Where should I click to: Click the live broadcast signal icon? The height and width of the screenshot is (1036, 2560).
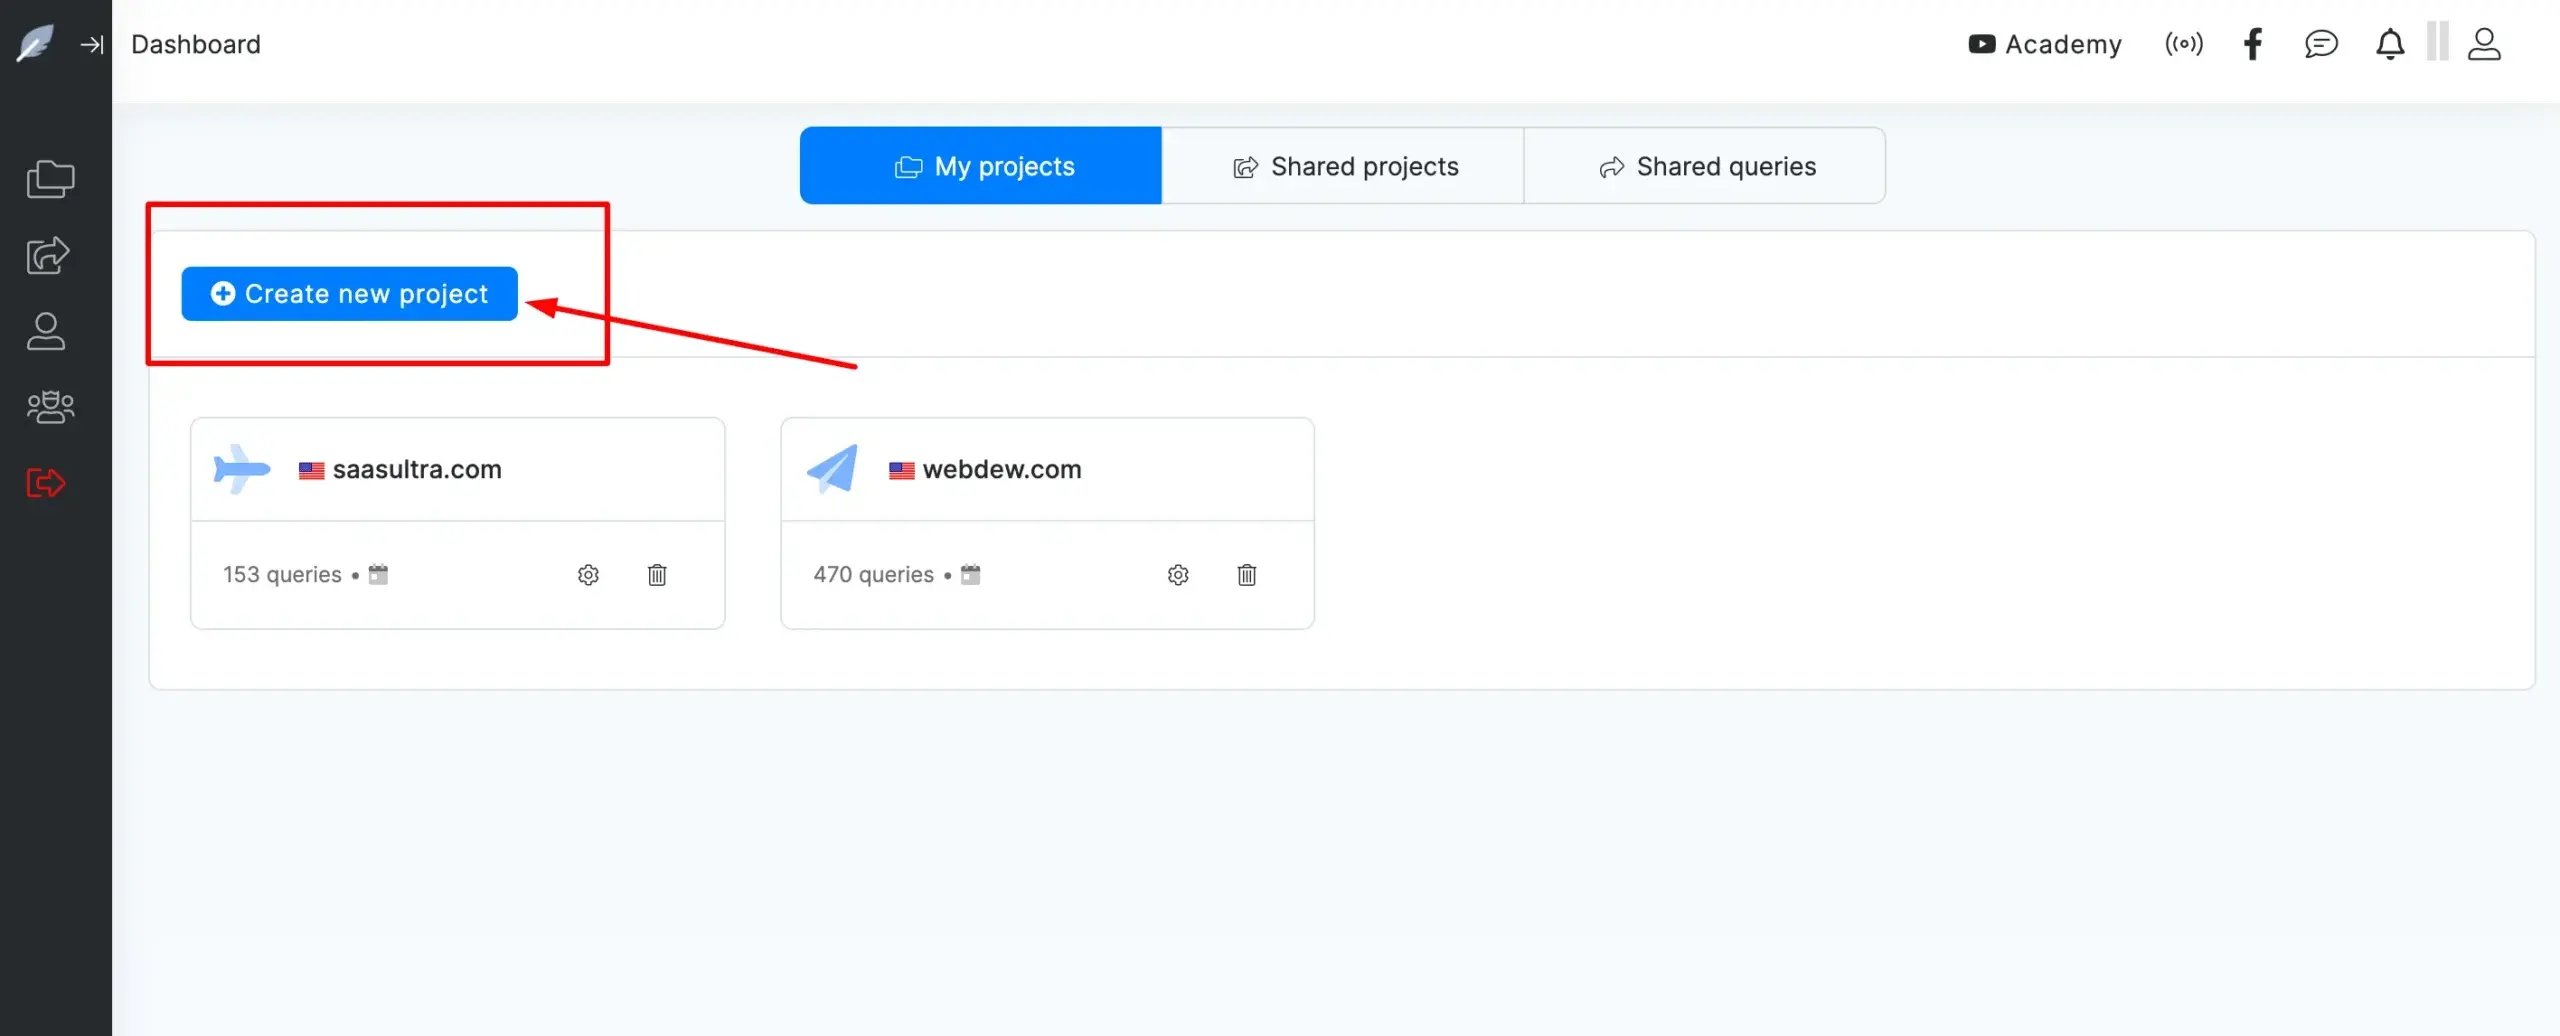tap(2184, 44)
